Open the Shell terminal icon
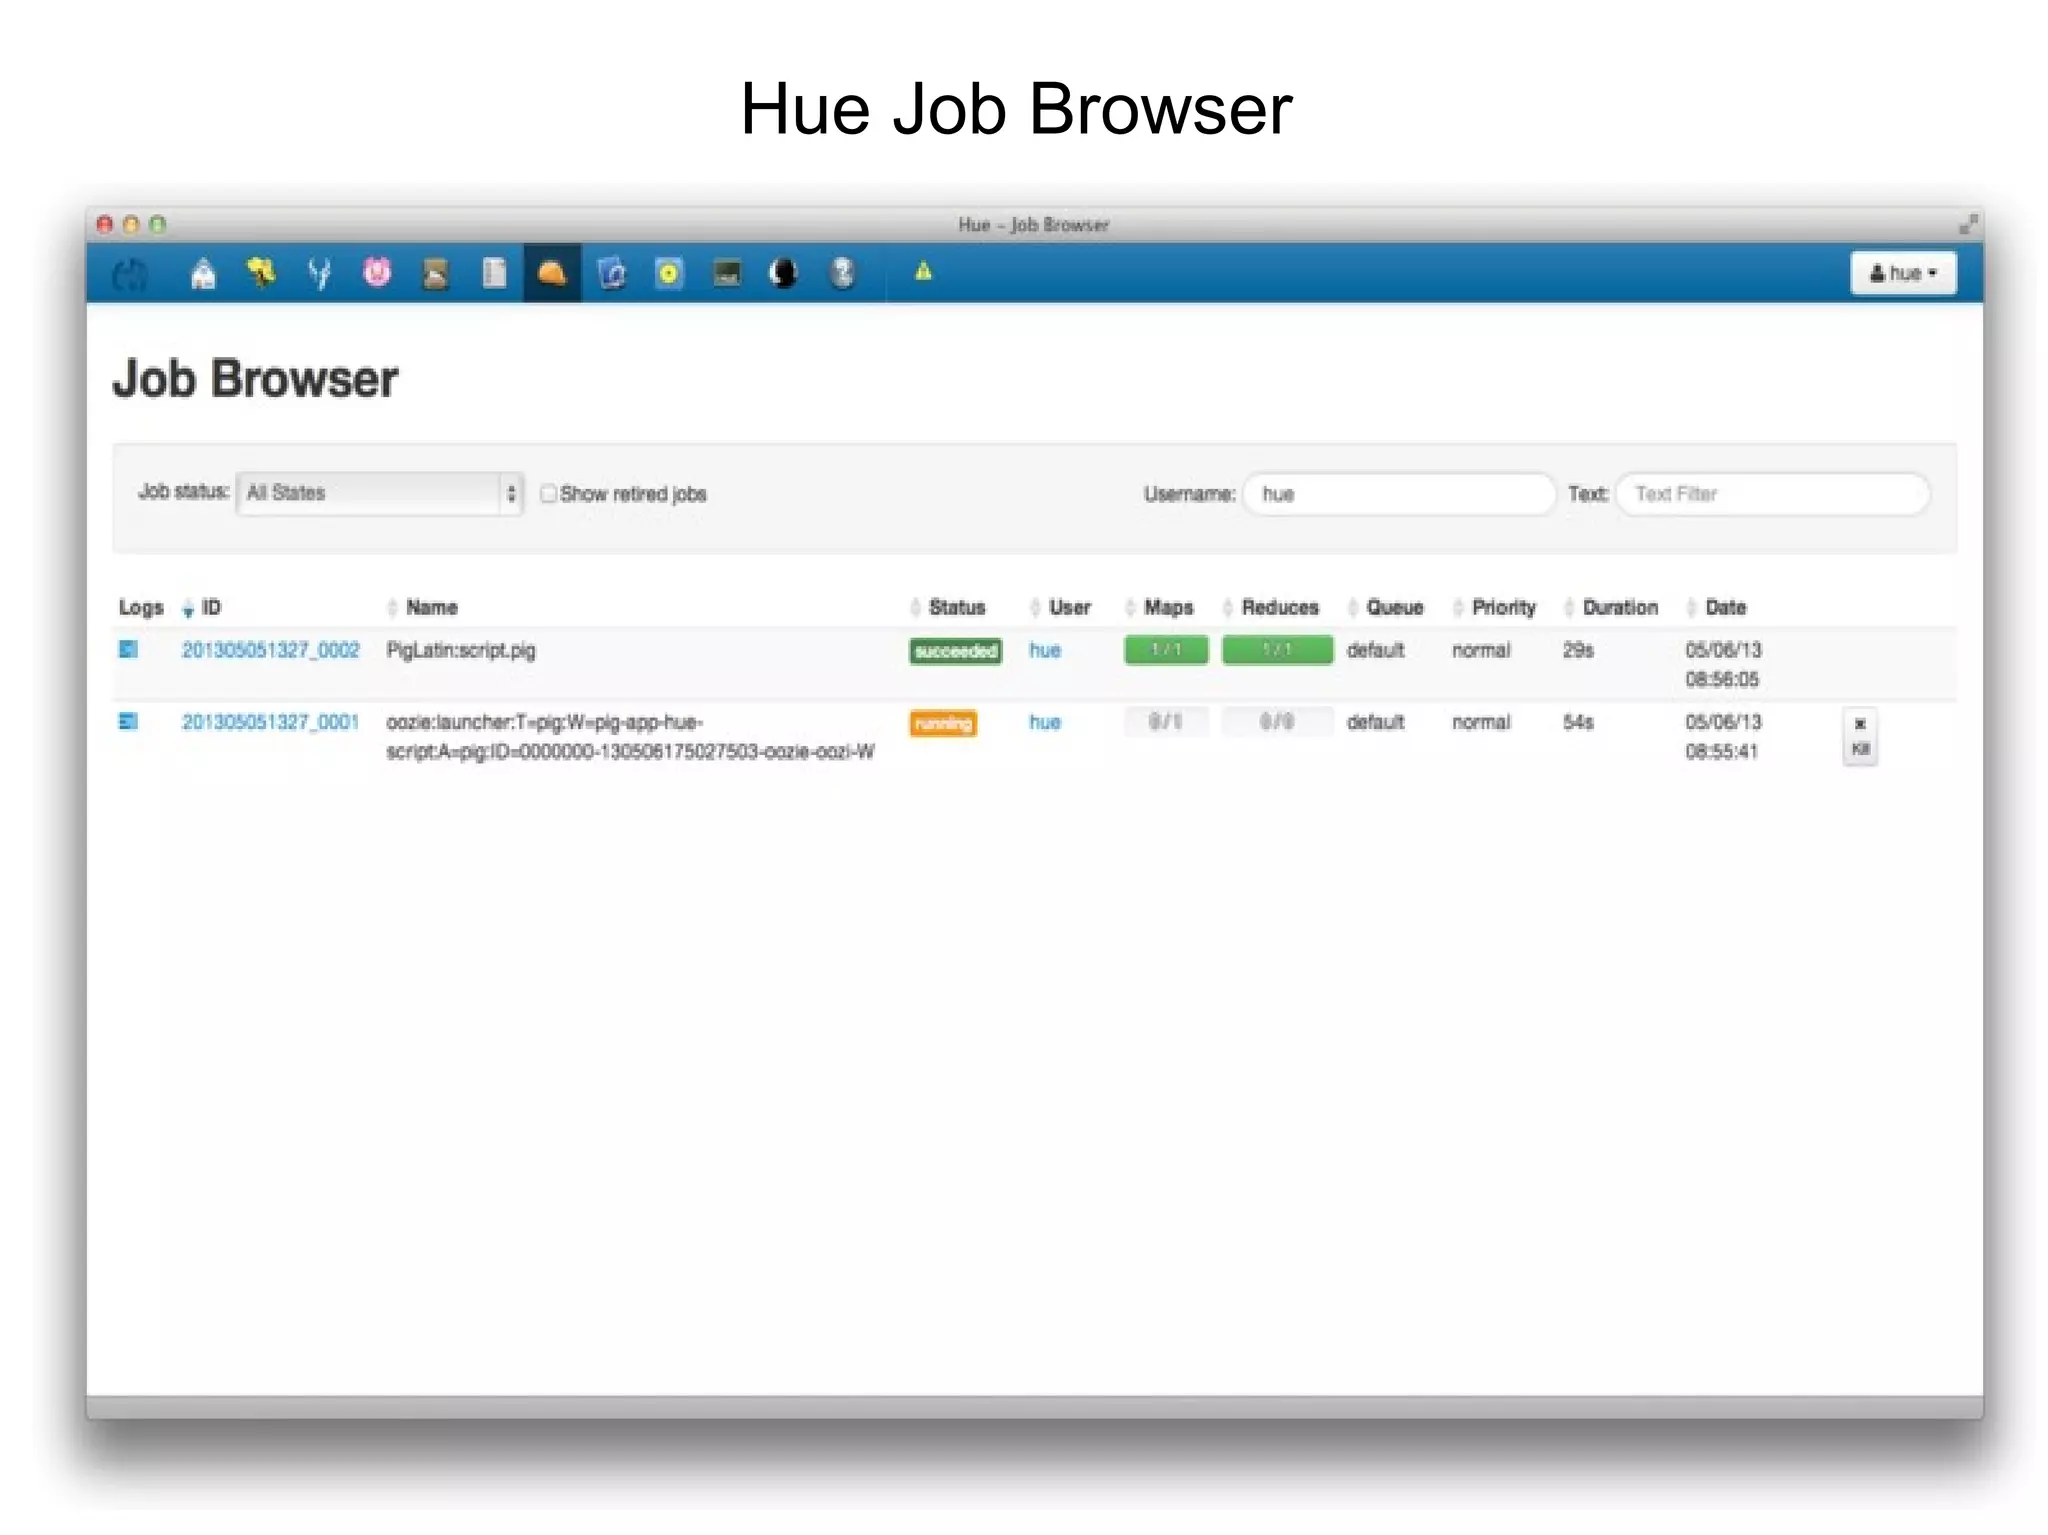This screenshot has width=2048, height=1535. [727, 273]
